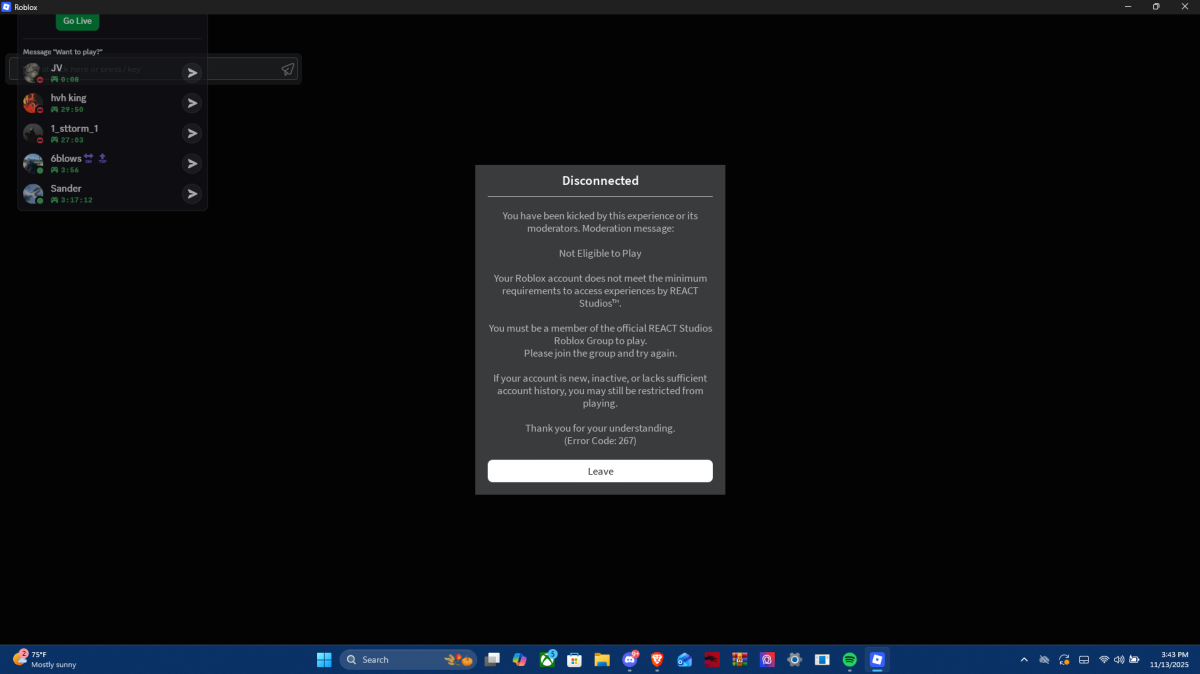Viewport: 1200px width, 674px height.
Task: Send play invite to 6blows
Action: pyautogui.click(x=192, y=164)
